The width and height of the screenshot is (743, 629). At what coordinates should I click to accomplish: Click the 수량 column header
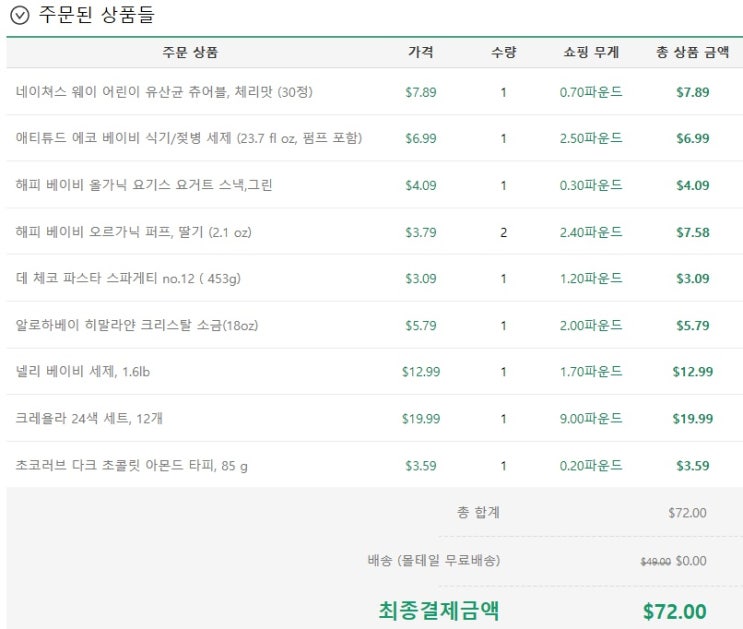coord(503,52)
